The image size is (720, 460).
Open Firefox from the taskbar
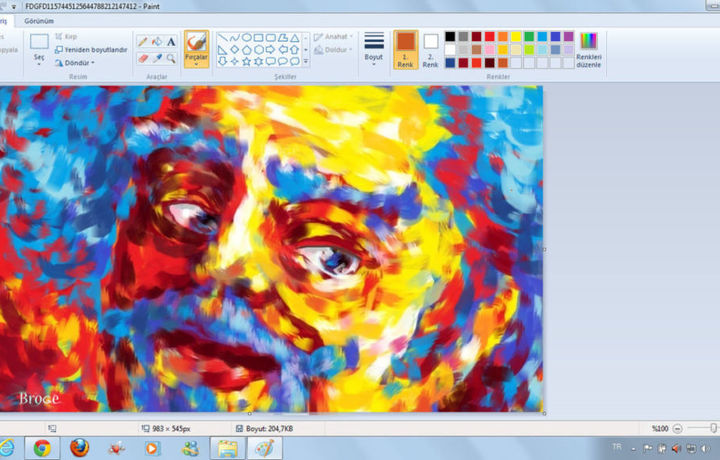(x=79, y=448)
